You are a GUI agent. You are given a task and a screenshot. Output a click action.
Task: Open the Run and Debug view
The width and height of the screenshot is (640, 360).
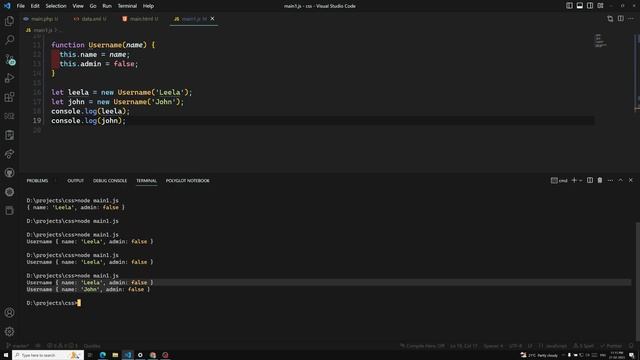[x=9, y=78]
